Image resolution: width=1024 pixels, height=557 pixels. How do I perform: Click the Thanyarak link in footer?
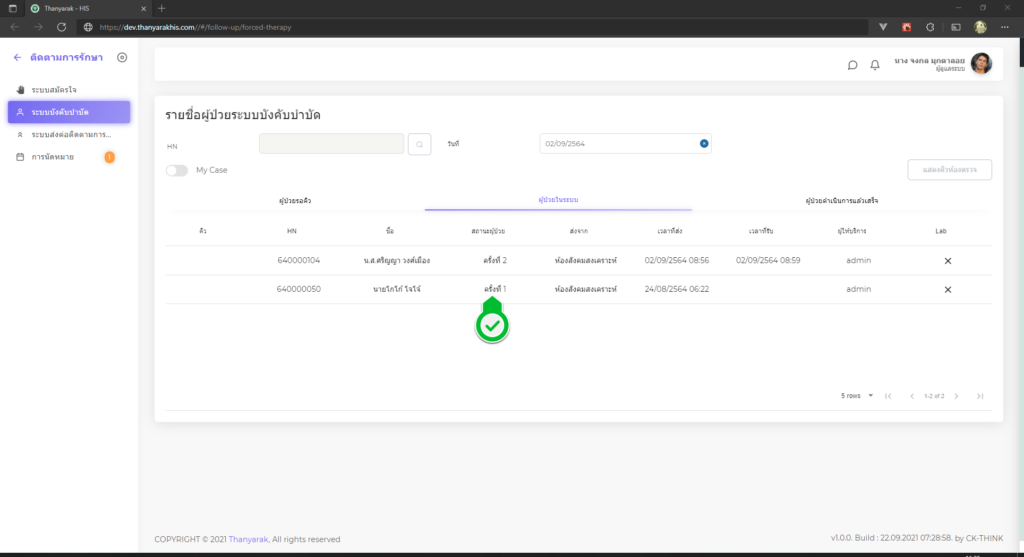tap(248, 539)
